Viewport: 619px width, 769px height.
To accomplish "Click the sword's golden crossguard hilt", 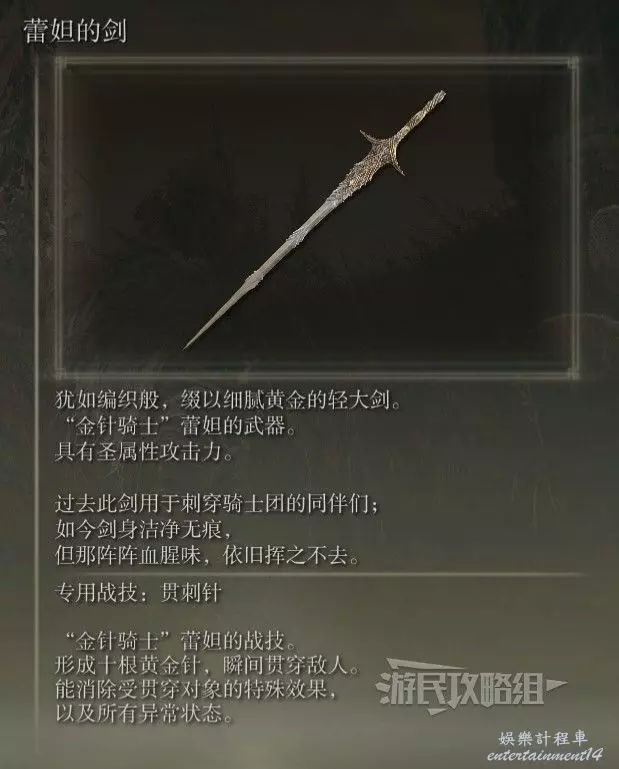I will 383,153.
